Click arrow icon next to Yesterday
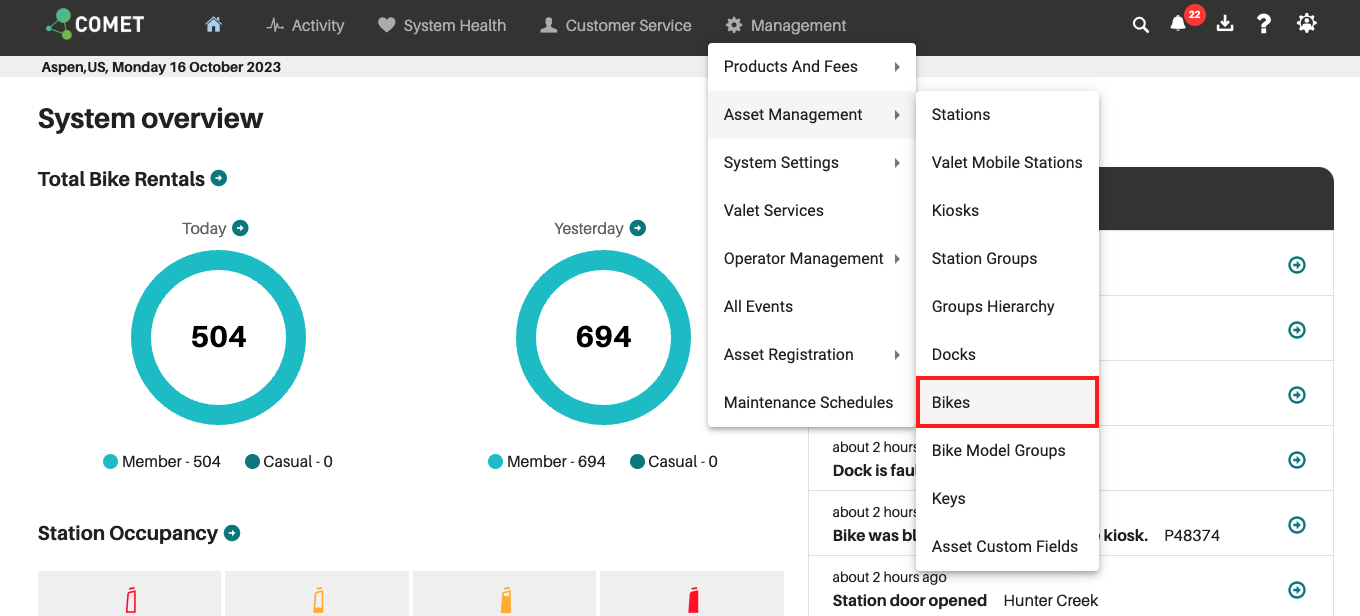This screenshot has height=616, width=1360. (638, 228)
